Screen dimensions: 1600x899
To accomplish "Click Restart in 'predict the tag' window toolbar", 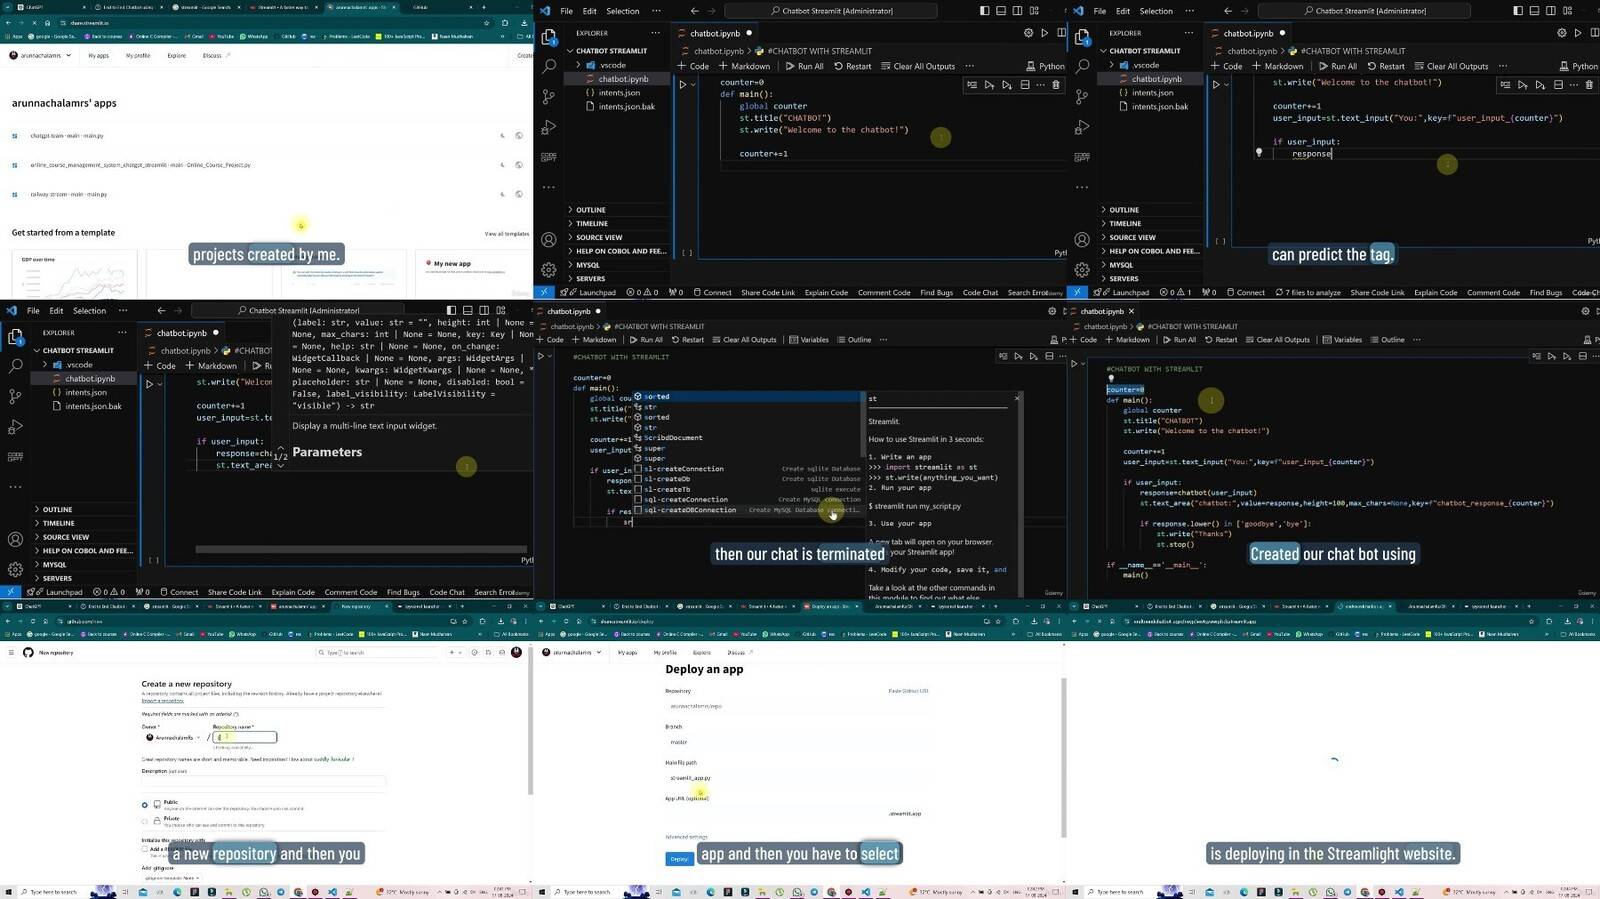I will point(1386,66).
